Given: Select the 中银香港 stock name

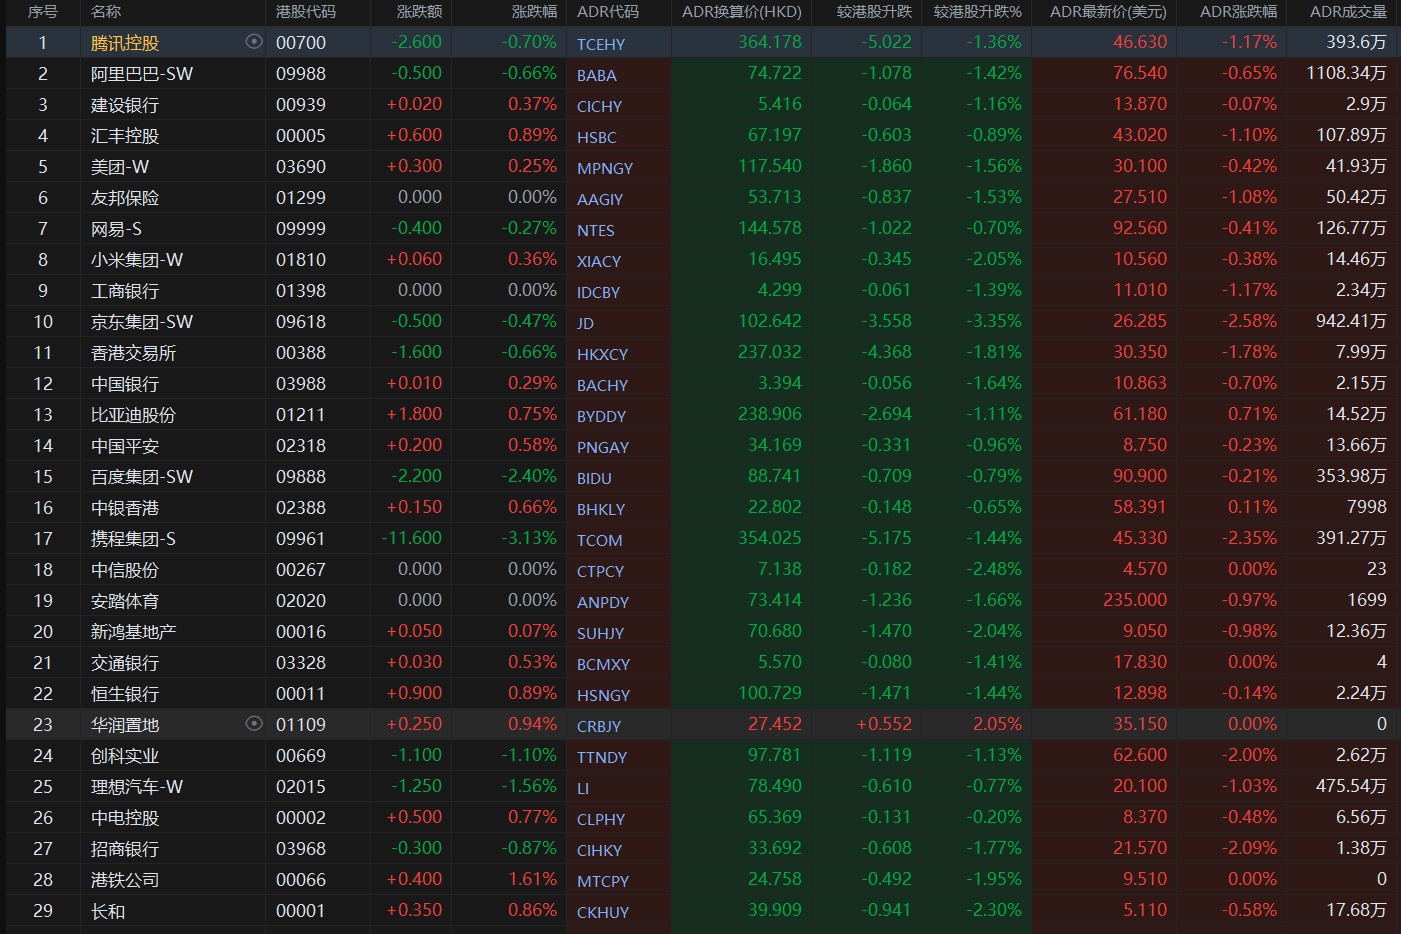Looking at the screenshot, I should [125, 508].
